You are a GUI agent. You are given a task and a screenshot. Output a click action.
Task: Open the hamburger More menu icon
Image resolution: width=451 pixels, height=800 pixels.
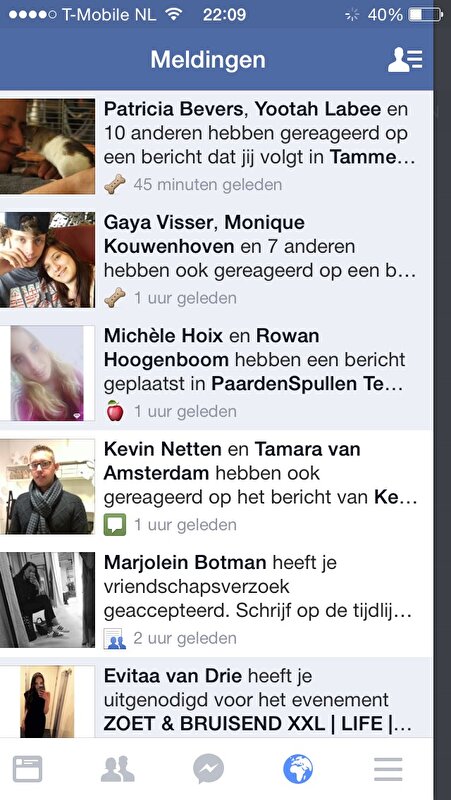click(x=388, y=769)
